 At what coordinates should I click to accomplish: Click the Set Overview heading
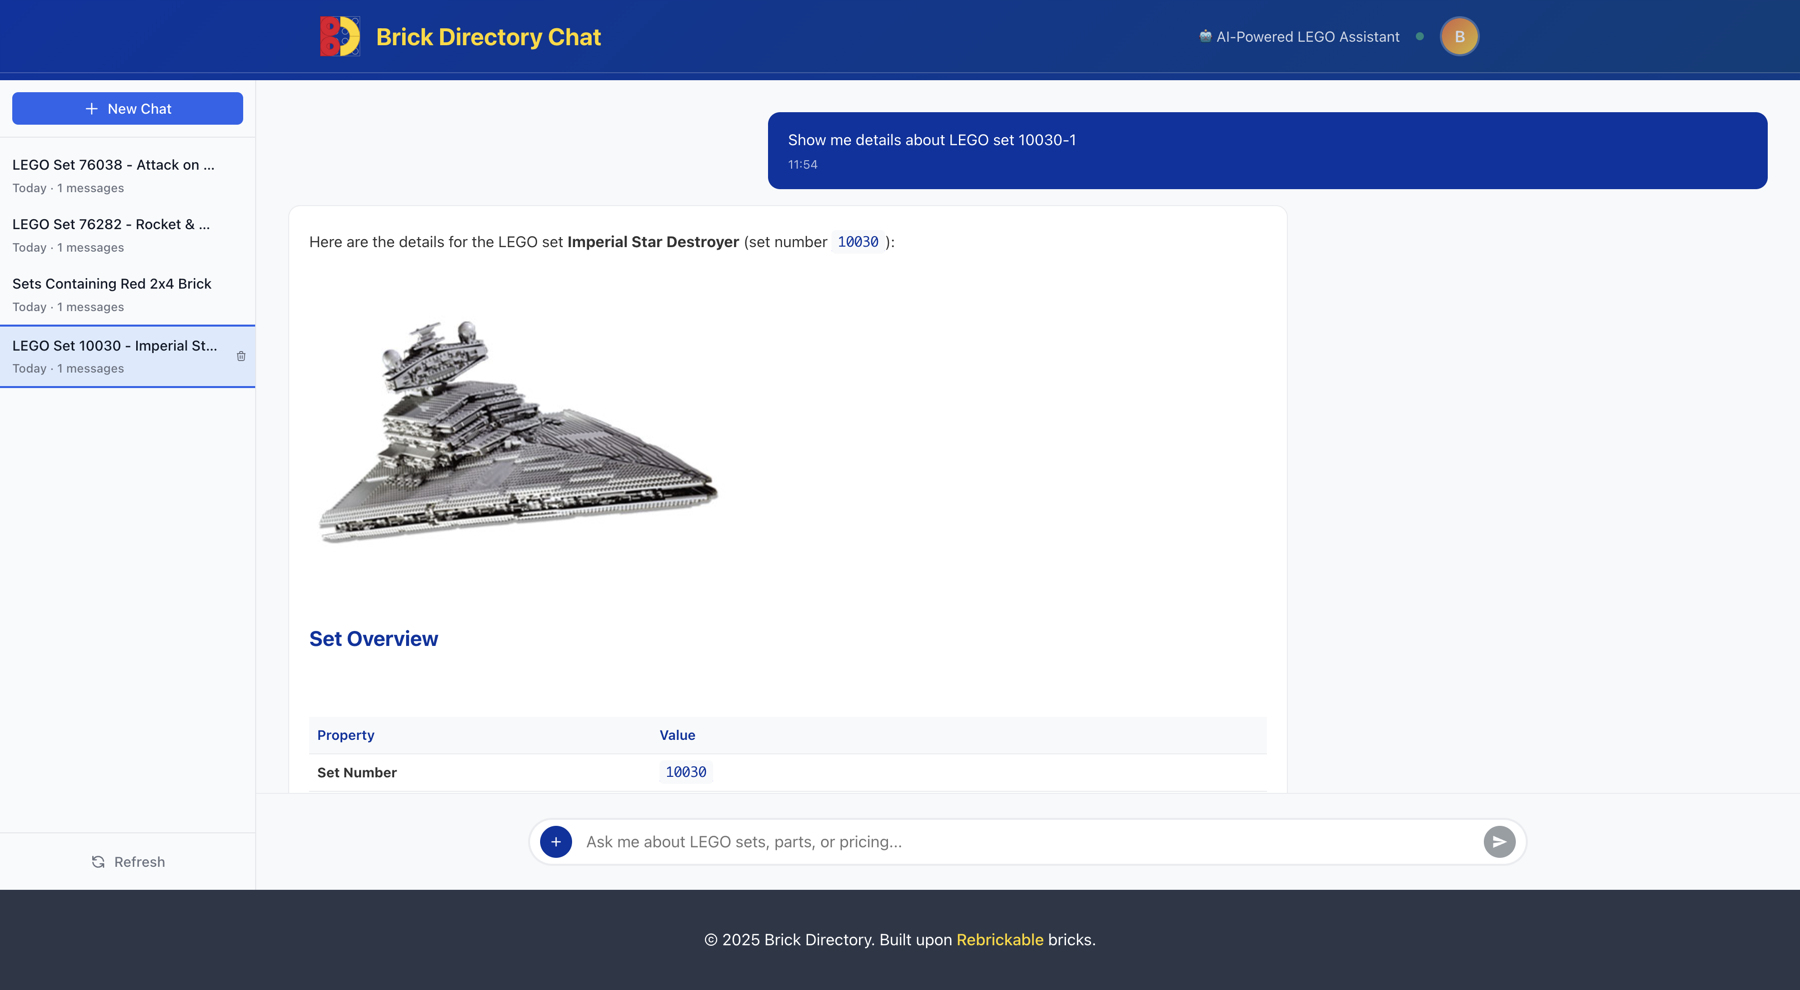click(373, 639)
